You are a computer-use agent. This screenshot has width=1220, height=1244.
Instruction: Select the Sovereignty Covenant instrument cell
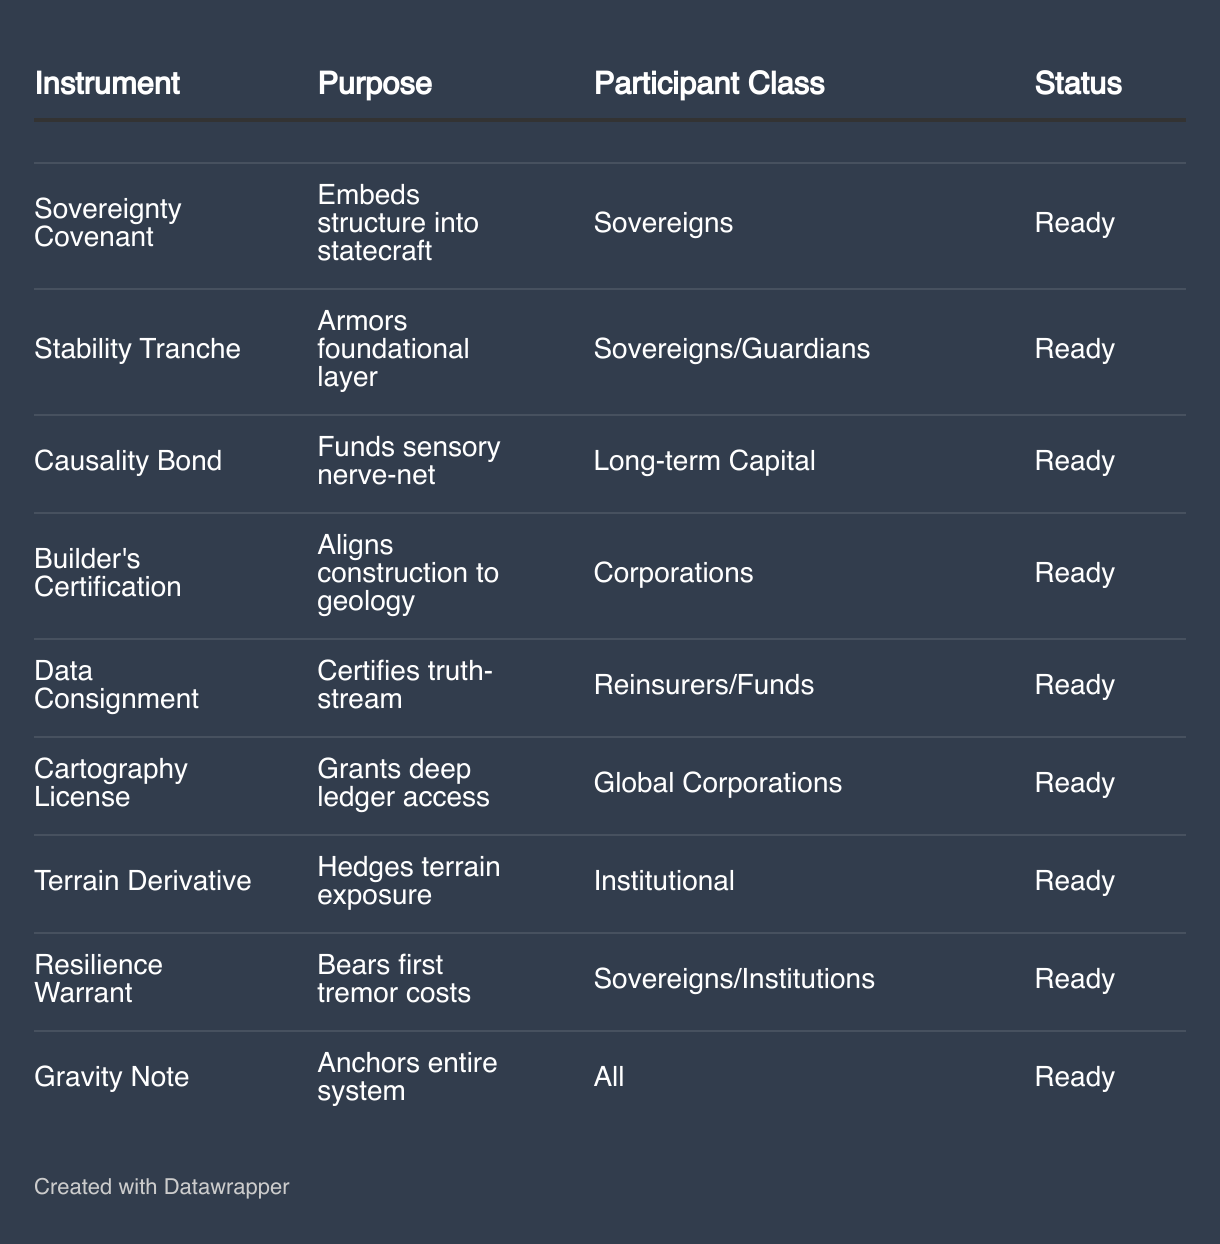point(108,223)
